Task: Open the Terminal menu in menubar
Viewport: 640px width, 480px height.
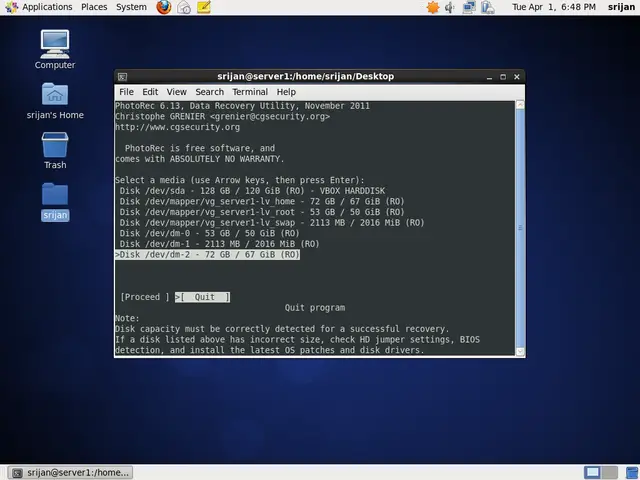Action: click(x=250, y=92)
